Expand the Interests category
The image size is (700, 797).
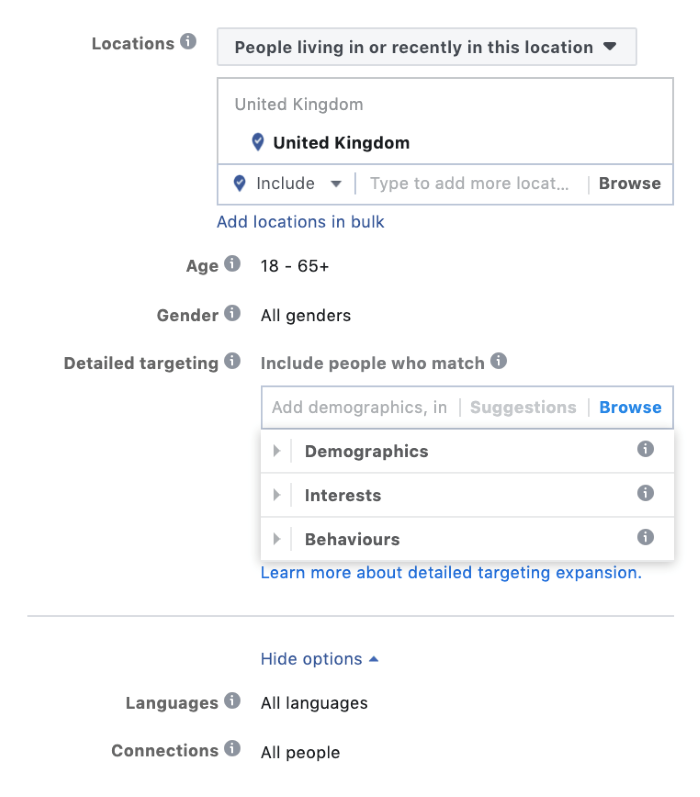click(277, 495)
